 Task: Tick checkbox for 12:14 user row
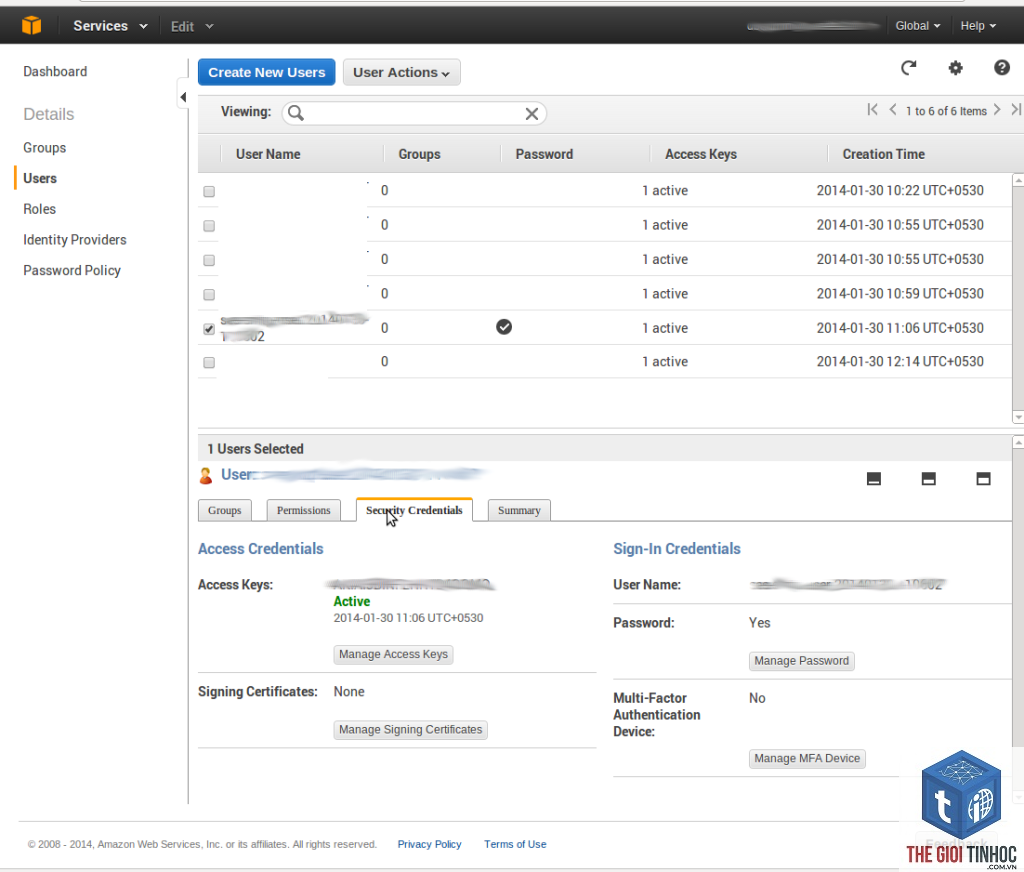[x=209, y=363]
